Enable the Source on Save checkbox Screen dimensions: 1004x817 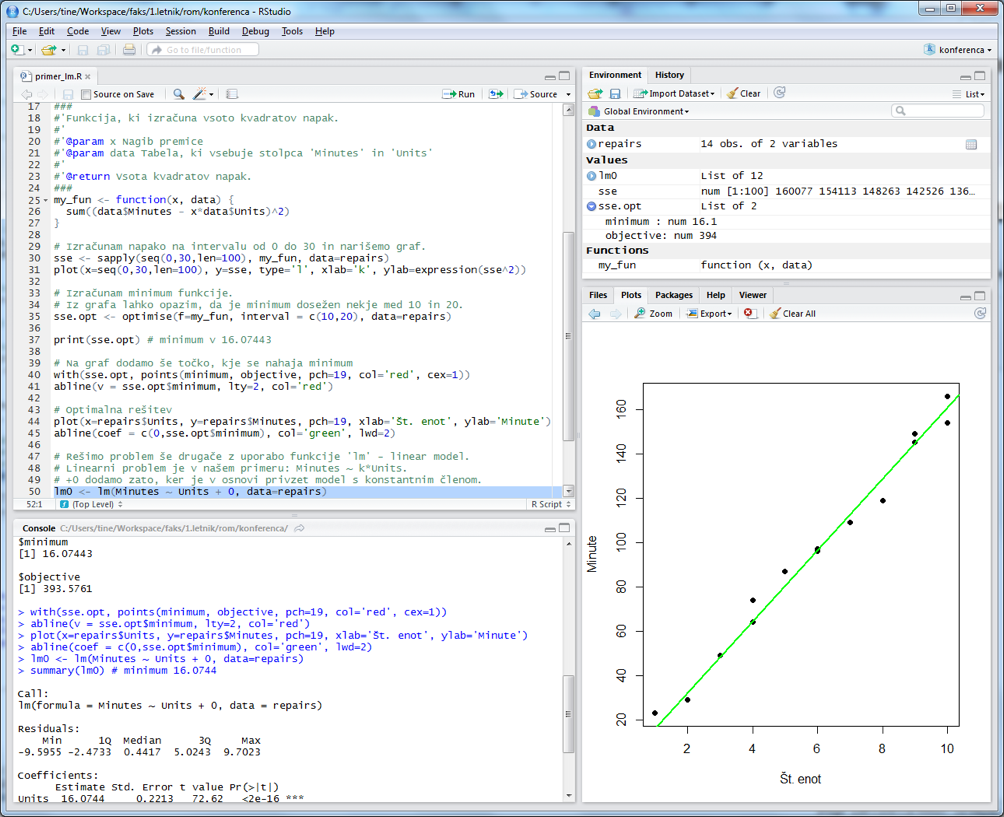click(86, 94)
